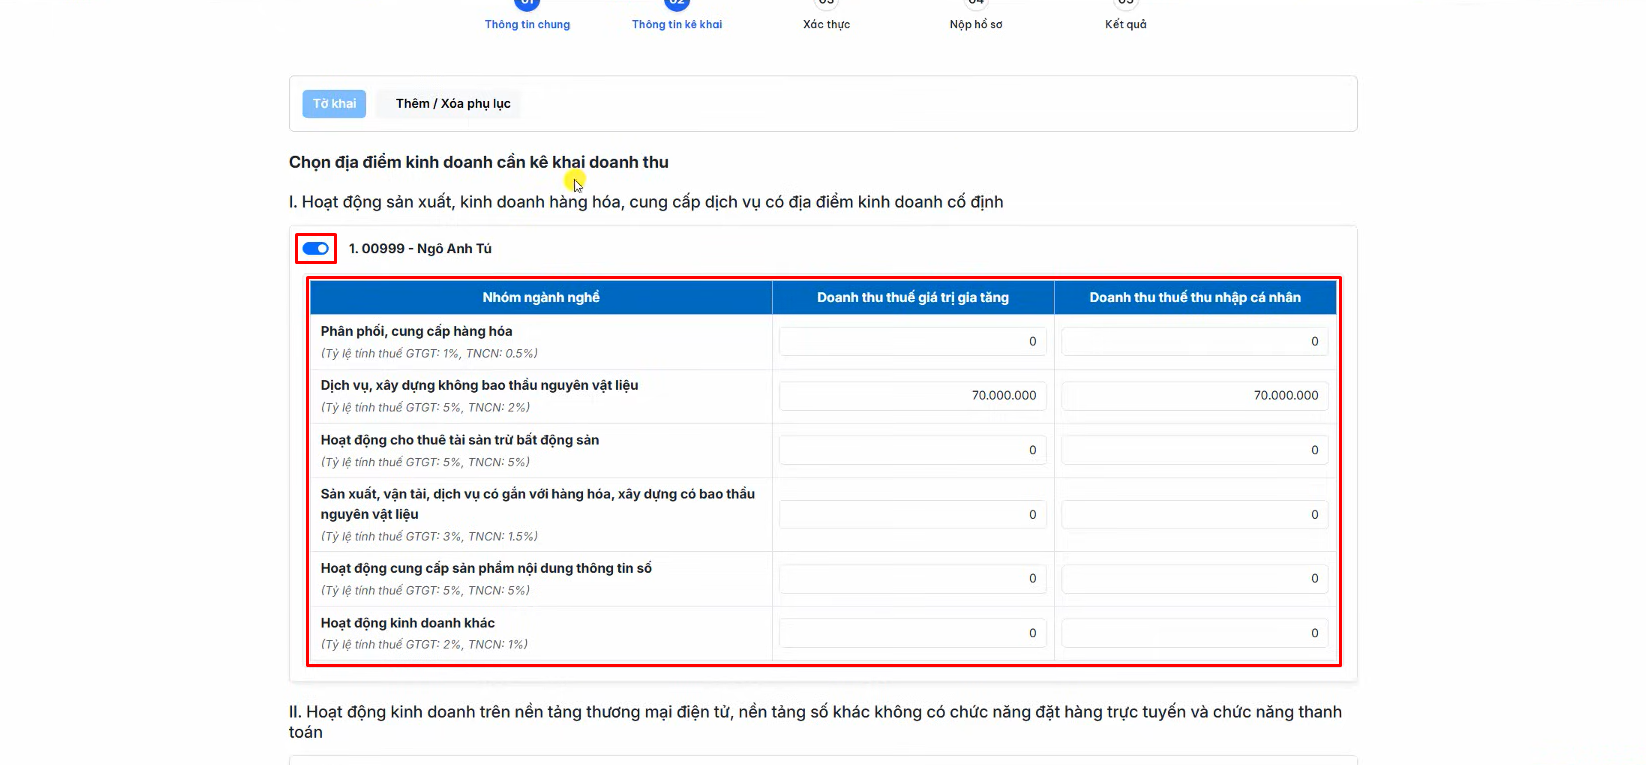Click heading Chọn địa điểm kinh doanh cần kê khai
The image size is (1646, 765).
479,163
